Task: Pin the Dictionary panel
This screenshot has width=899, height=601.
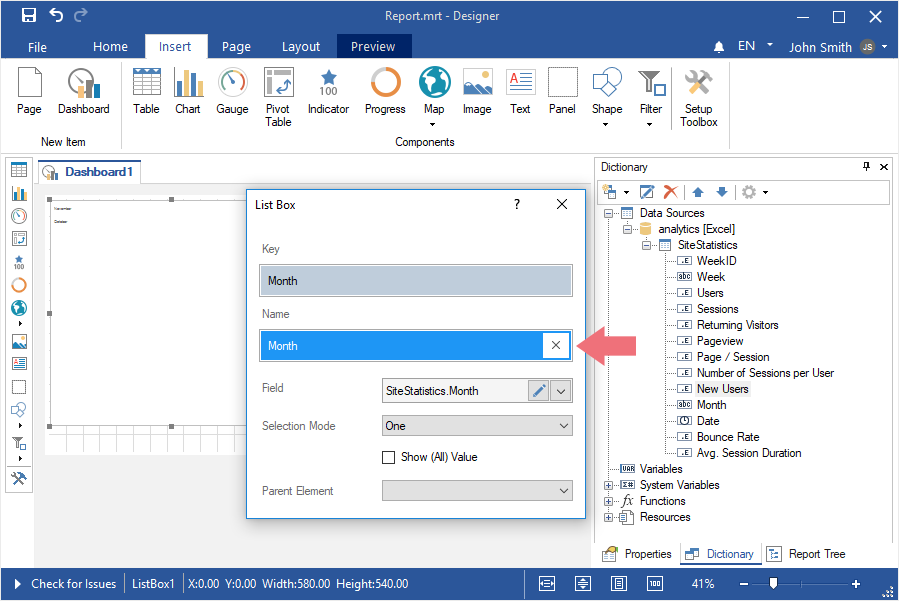Action: click(866, 167)
